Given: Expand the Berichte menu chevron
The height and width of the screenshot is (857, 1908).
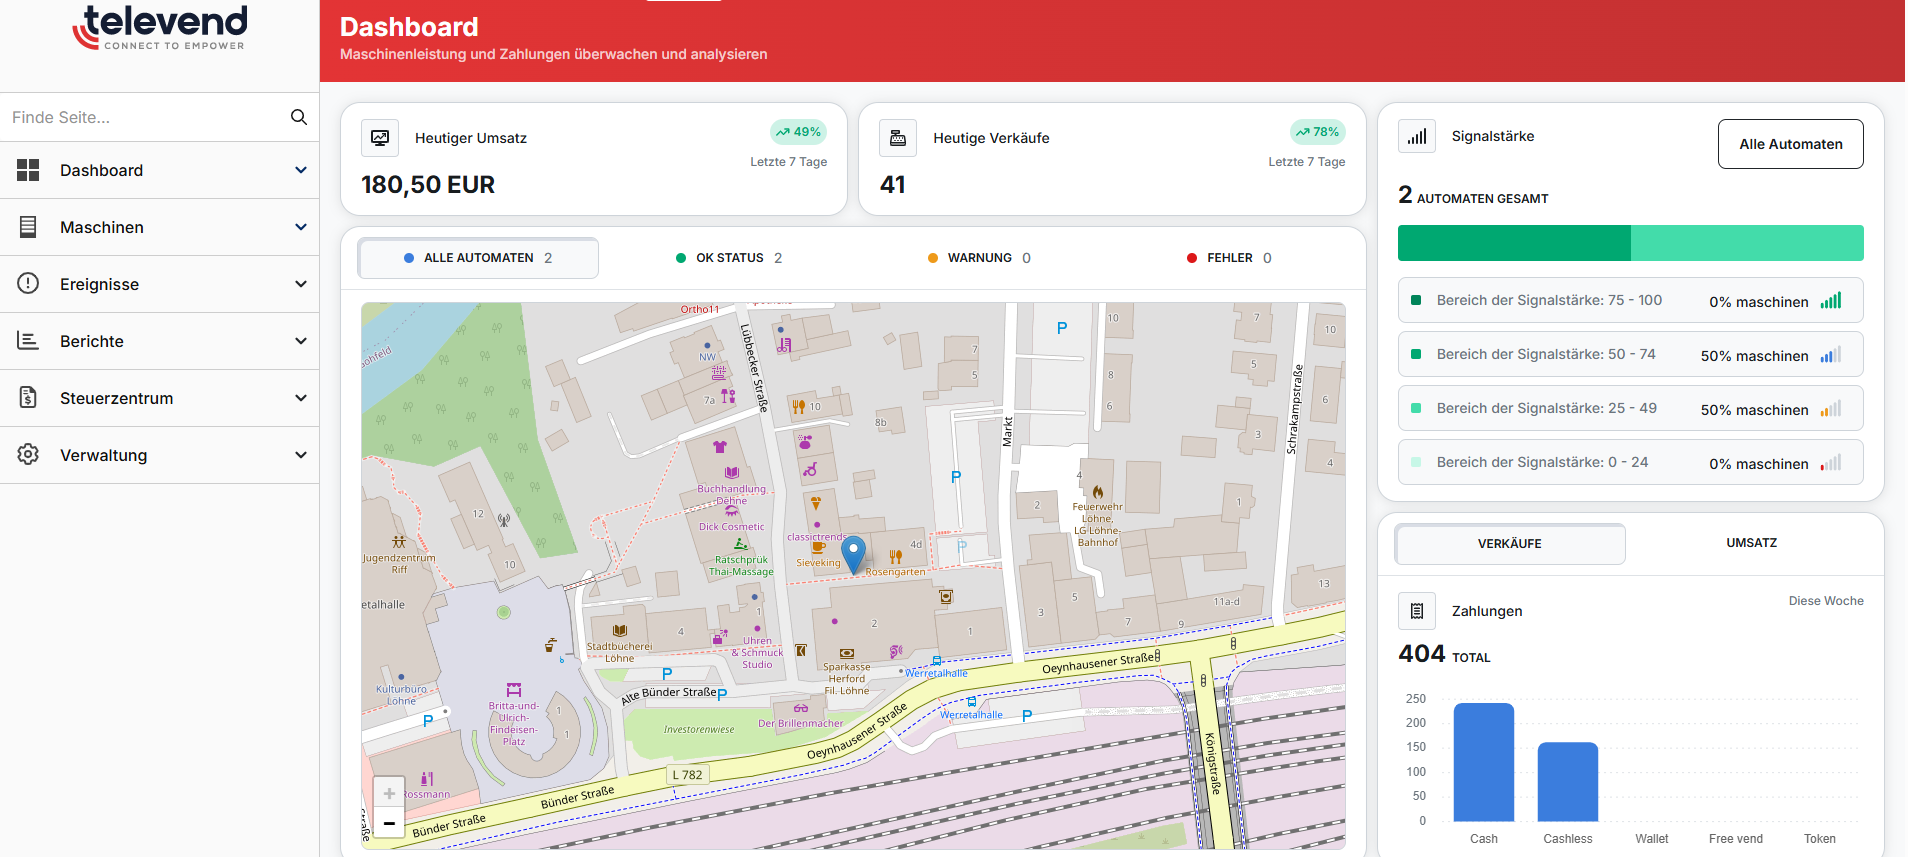Looking at the screenshot, I should [301, 341].
